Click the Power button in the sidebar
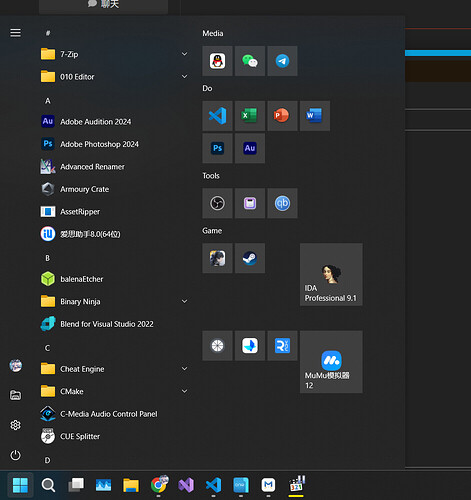This screenshot has width=471, height=500. (15, 455)
